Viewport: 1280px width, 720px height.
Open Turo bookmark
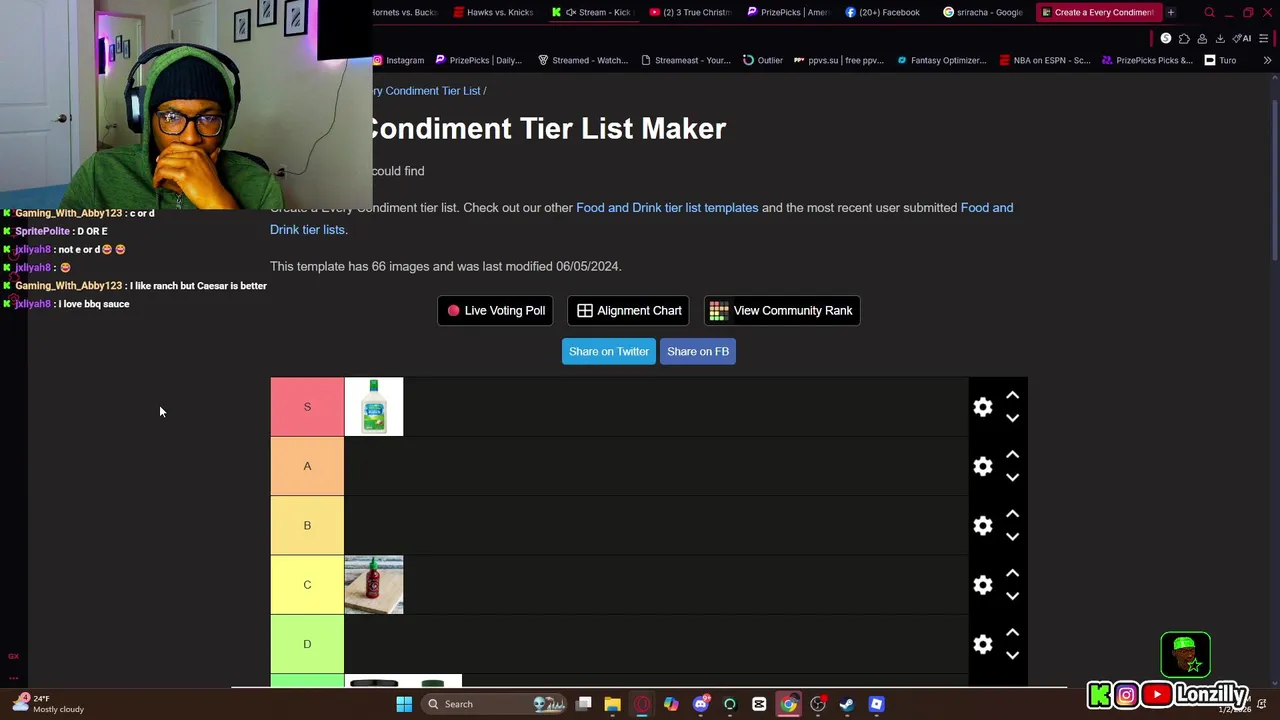click(1220, 60)
